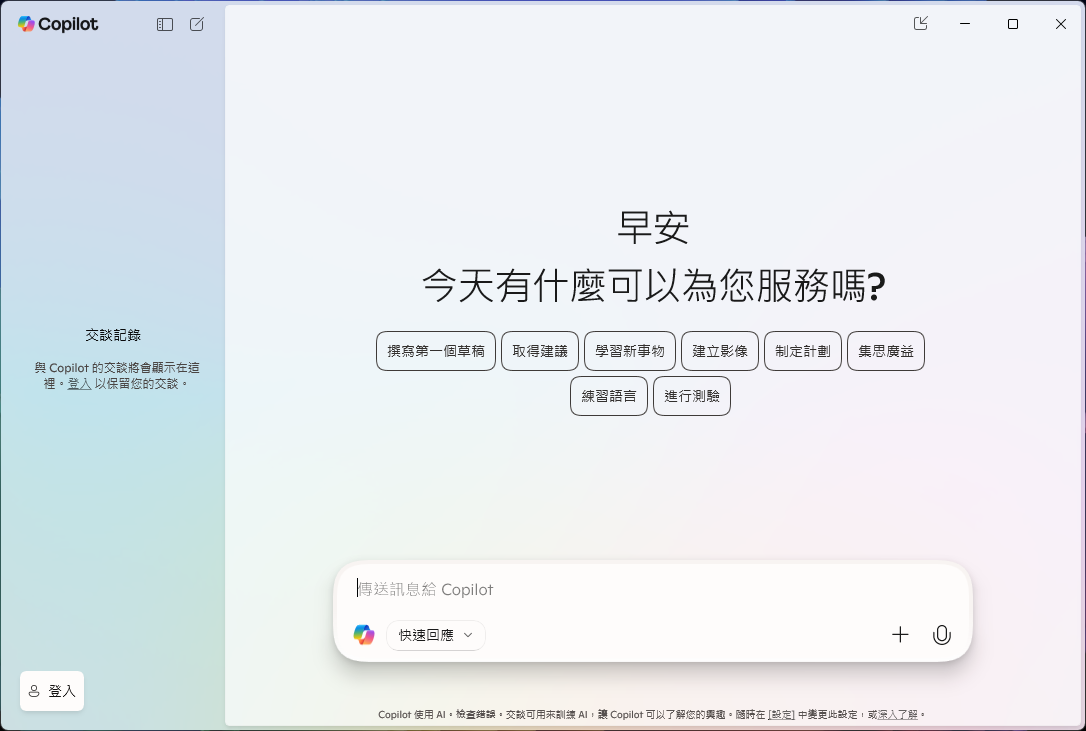
Task: Click the Copilot logo in sidebar header
Action: (x=58, y=24)
